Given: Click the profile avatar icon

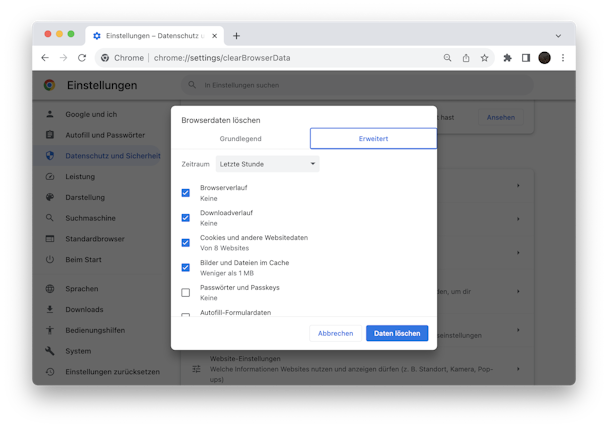Looking at the screenshot, I should 544,58.
